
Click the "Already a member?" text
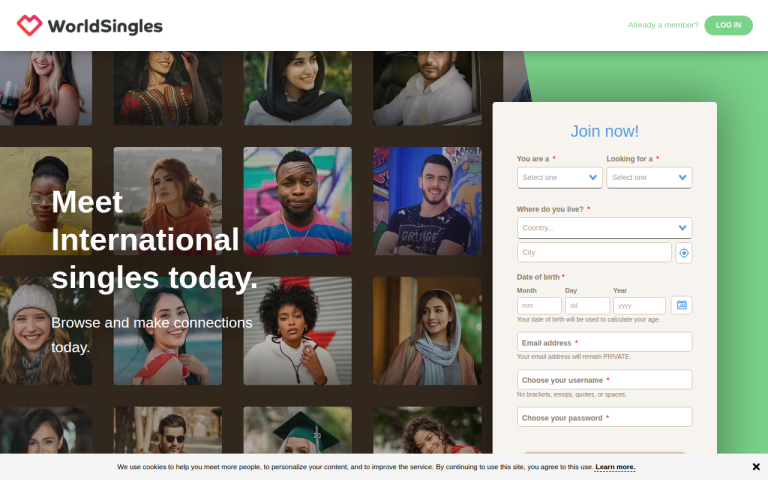tap(663, 25)
